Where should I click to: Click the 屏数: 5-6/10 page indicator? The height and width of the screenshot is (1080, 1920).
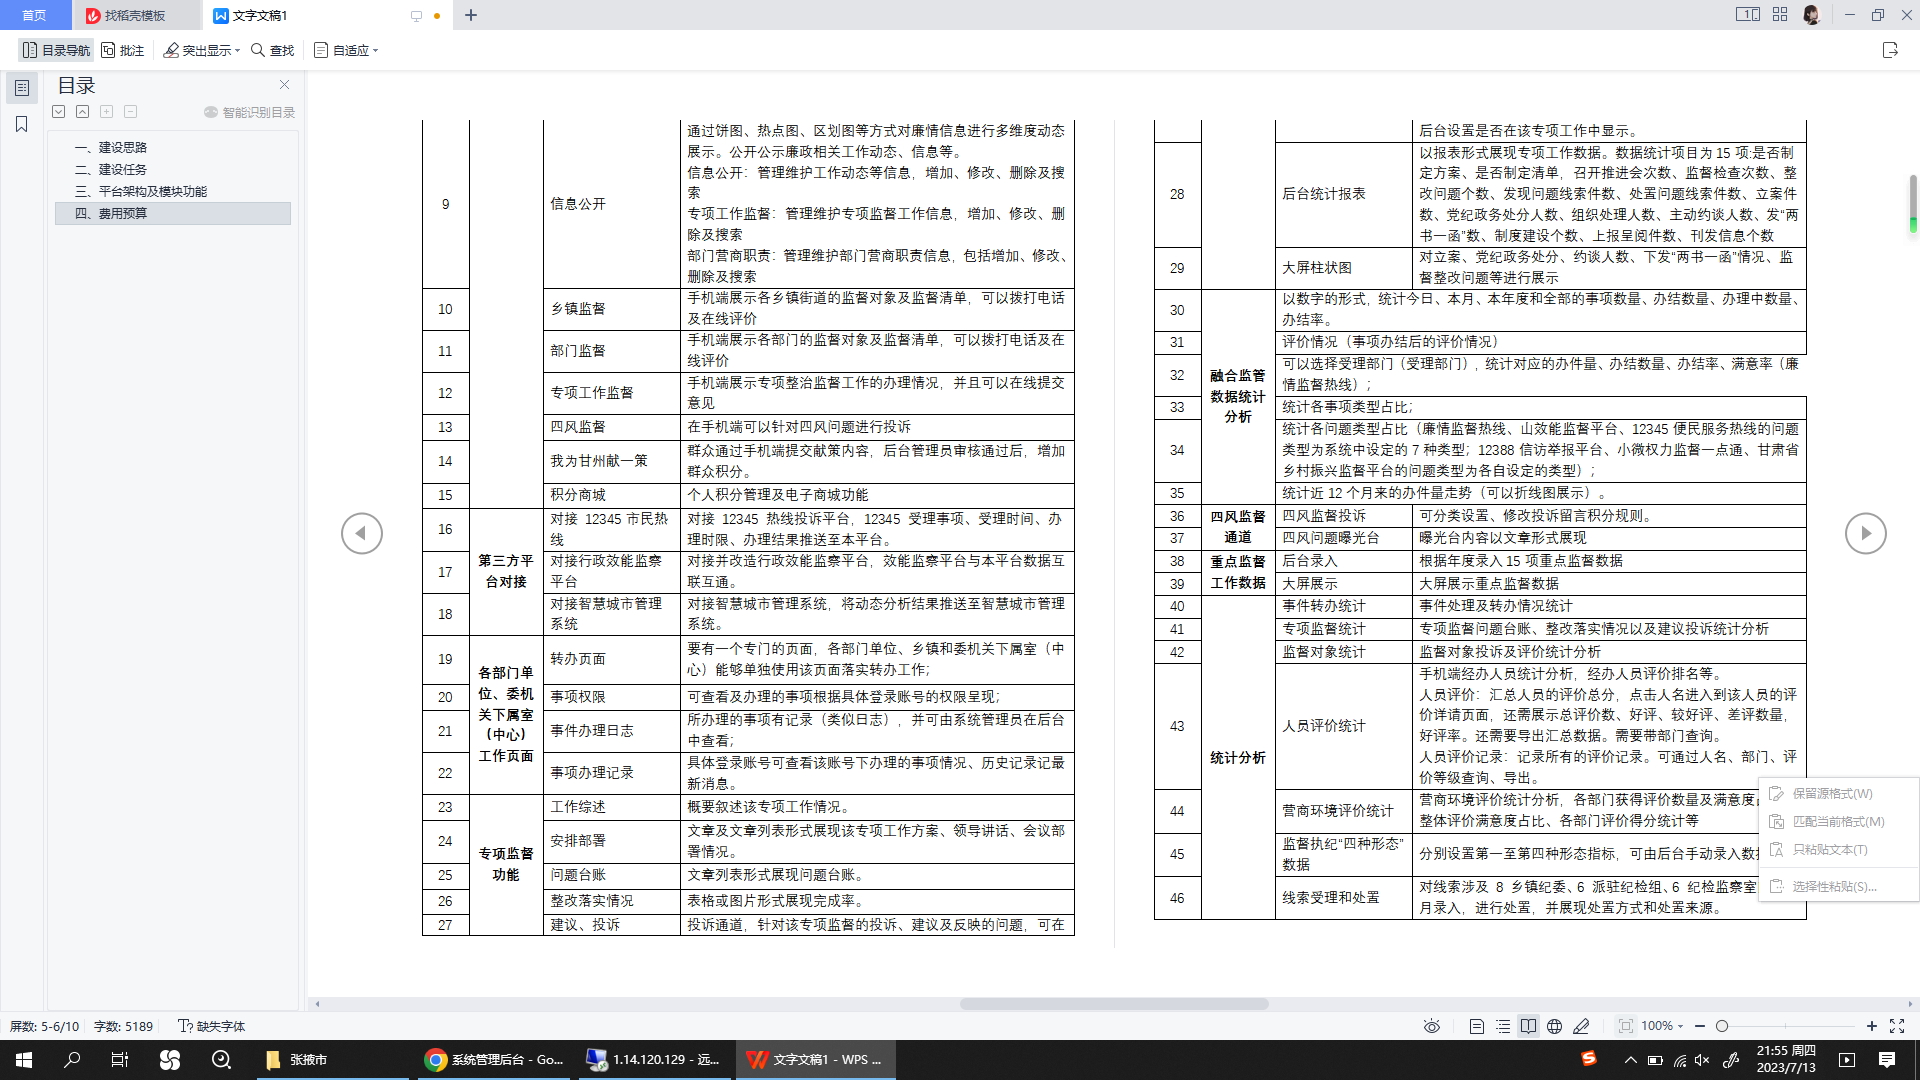[44, 1026]
